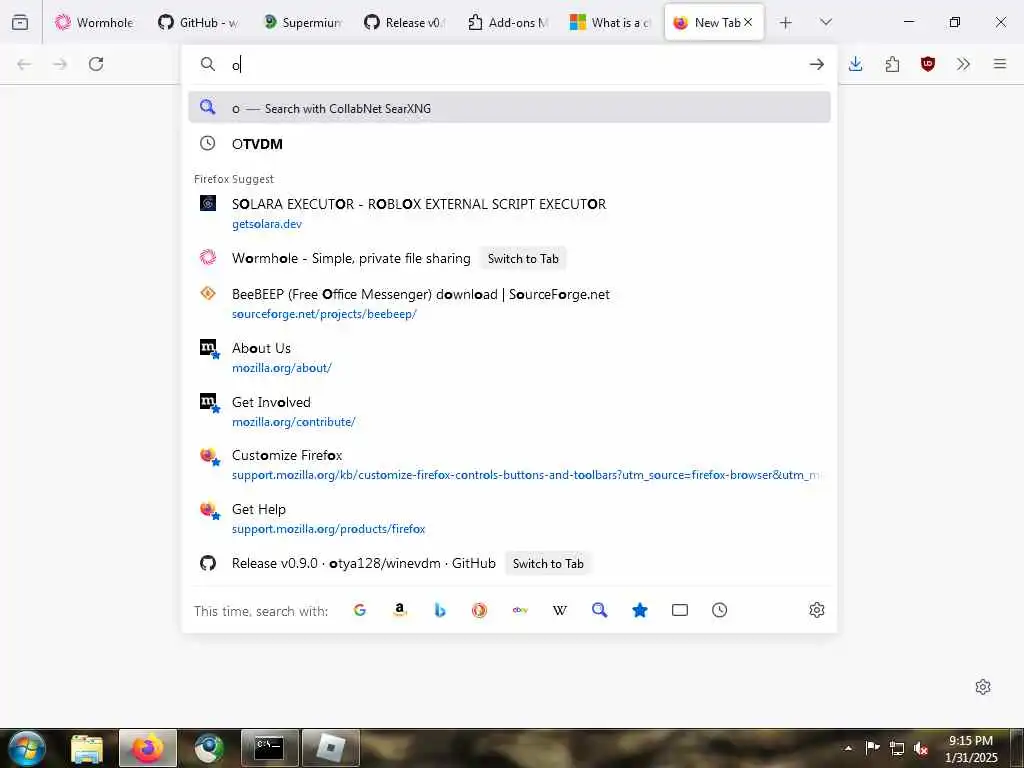
Task: Show hidden system tray icons
Action: [848, 748]
